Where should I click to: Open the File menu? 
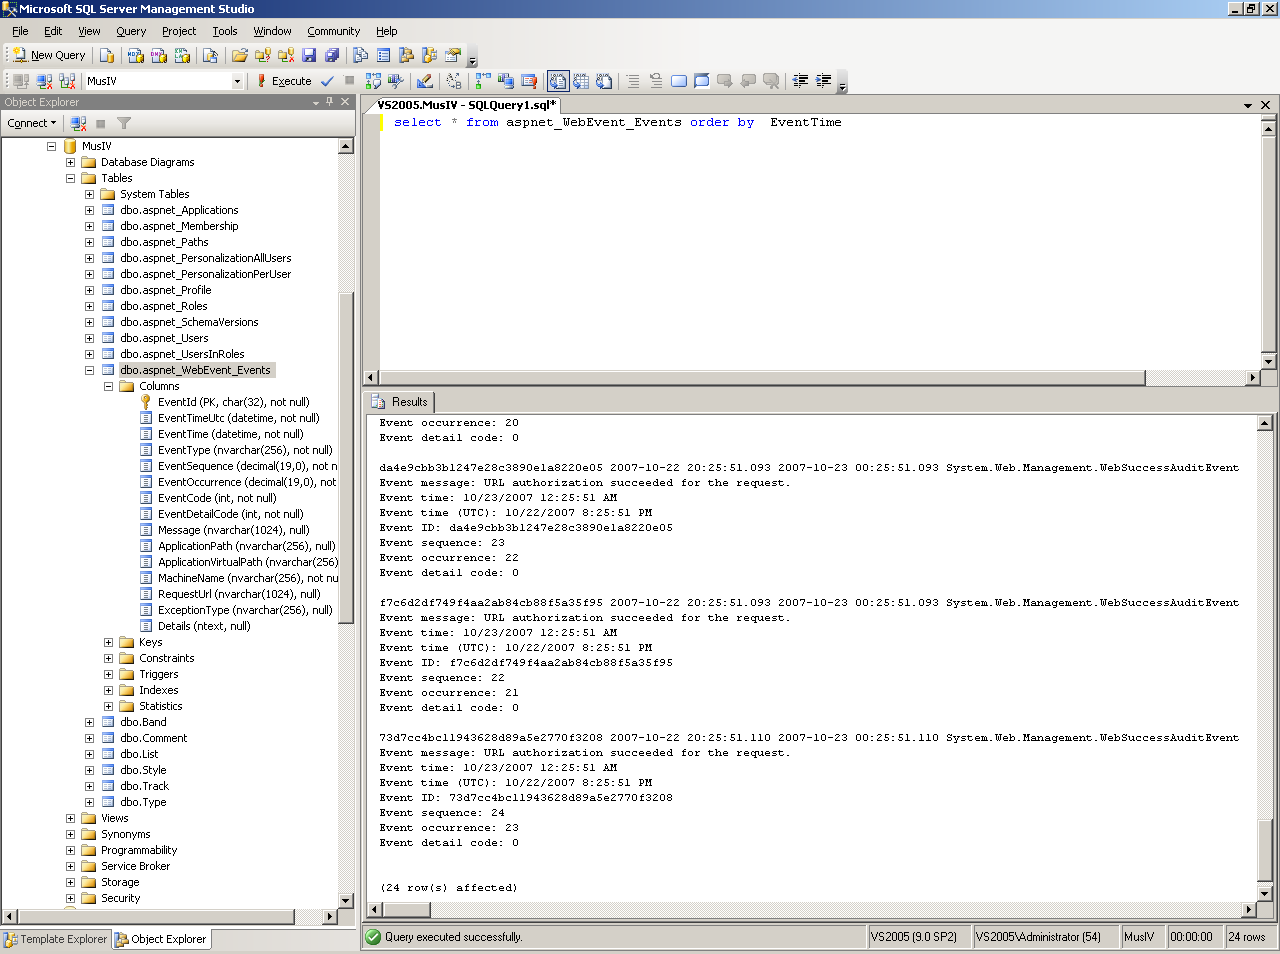pos(20,31)
